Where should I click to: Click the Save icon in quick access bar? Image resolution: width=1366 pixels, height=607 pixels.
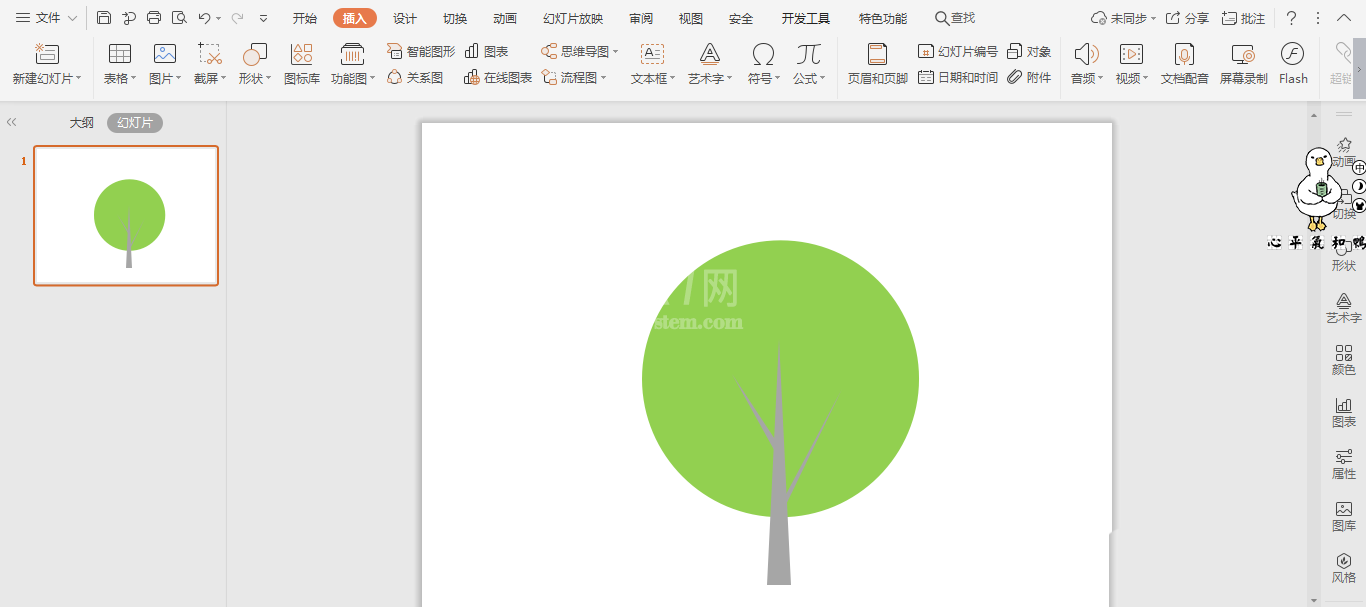click(x=104, y=18)
